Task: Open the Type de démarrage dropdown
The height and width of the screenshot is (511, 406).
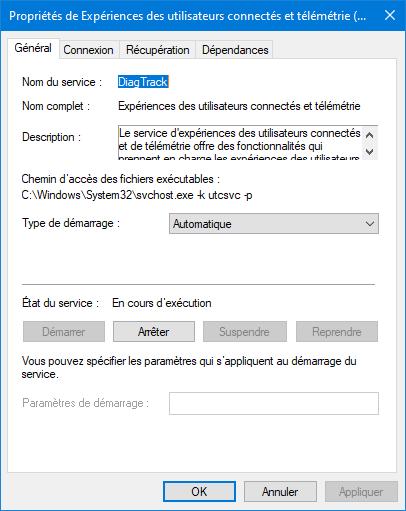Action: click(274, 224)
